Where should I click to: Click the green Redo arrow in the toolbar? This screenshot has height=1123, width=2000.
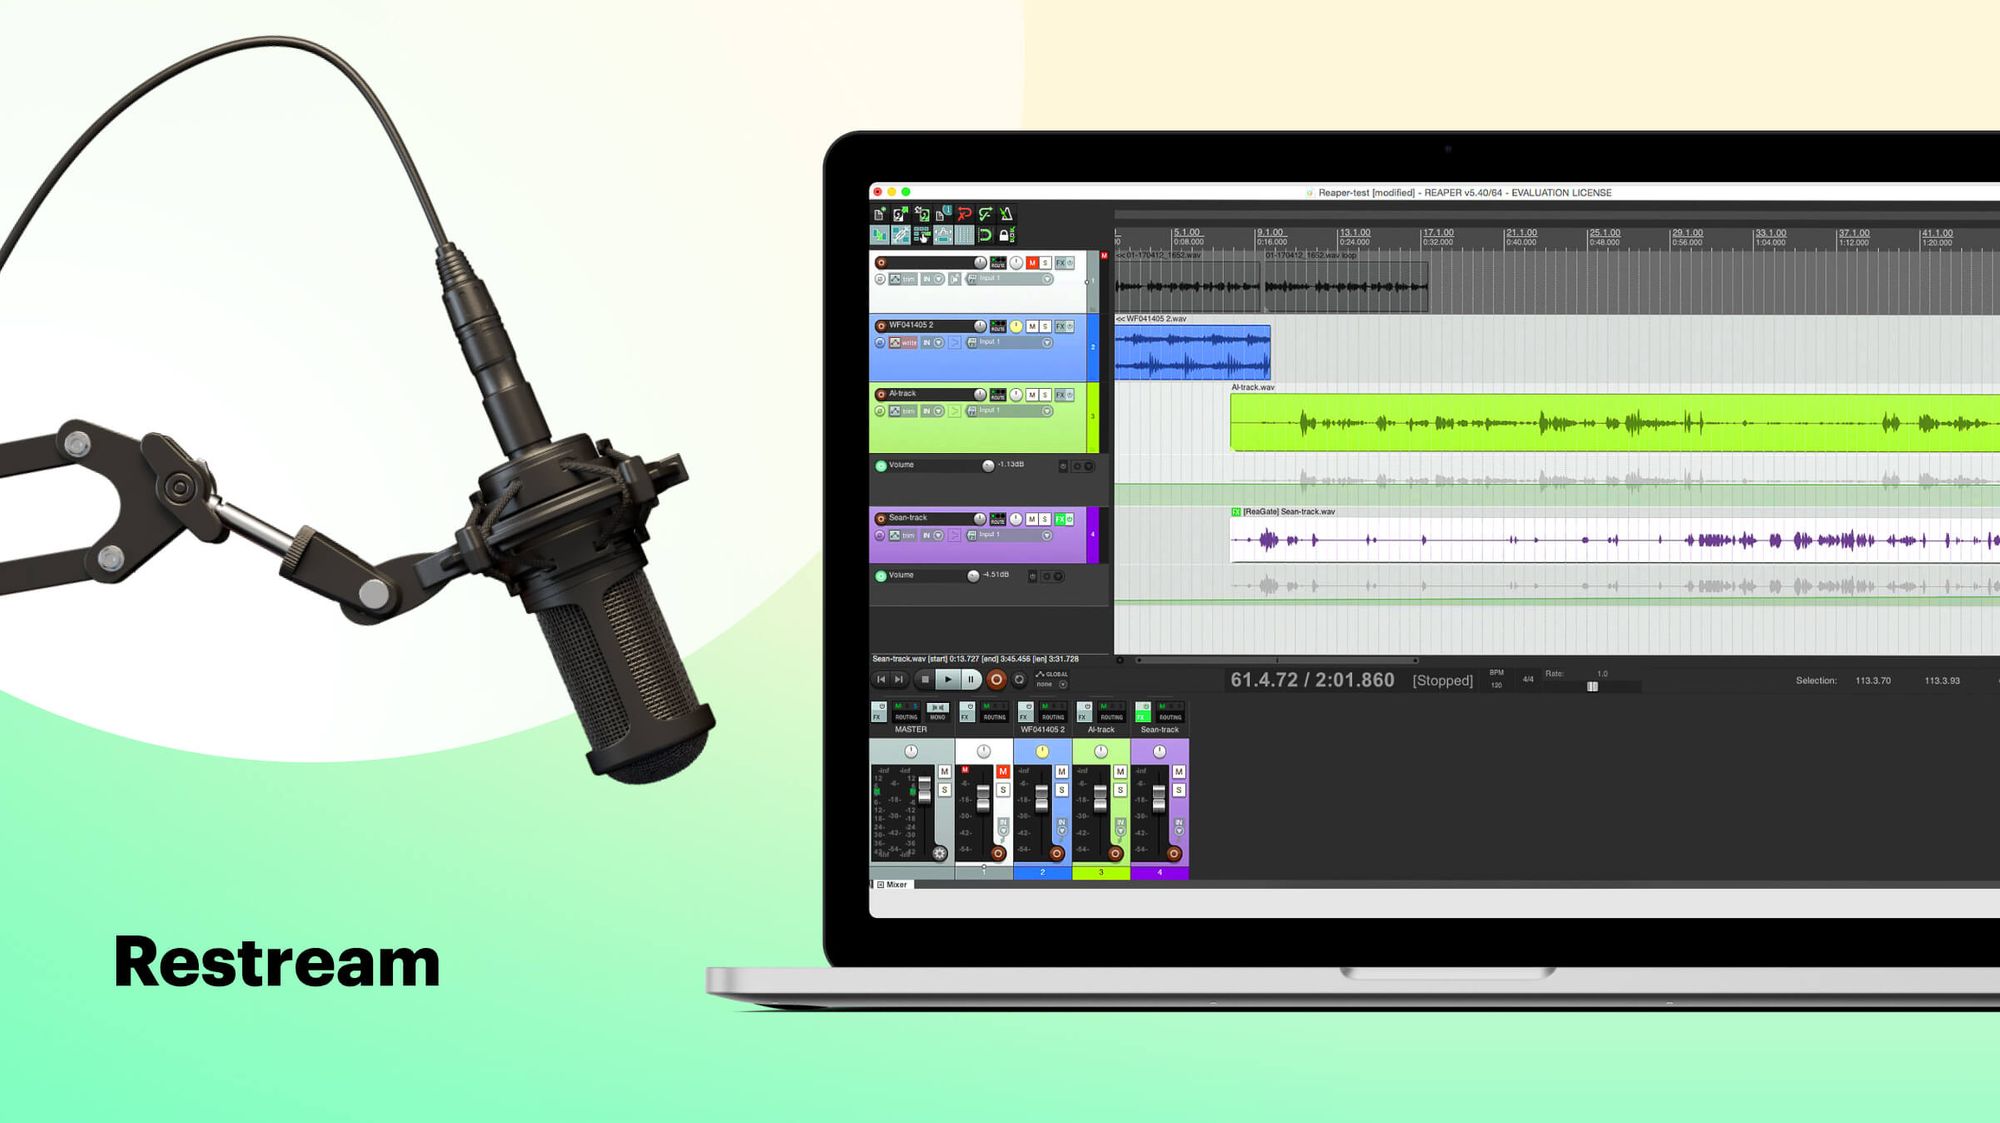click(x=986, y=214)
